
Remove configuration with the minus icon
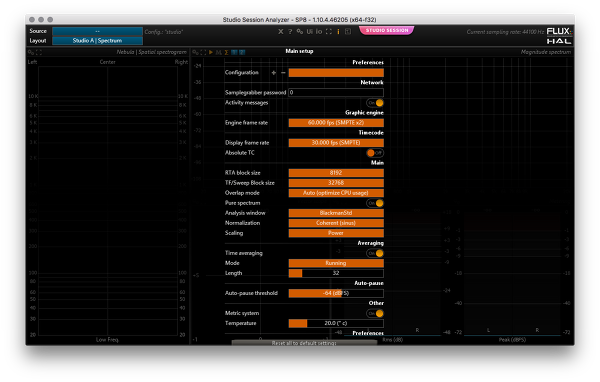(x=283, y=73)
